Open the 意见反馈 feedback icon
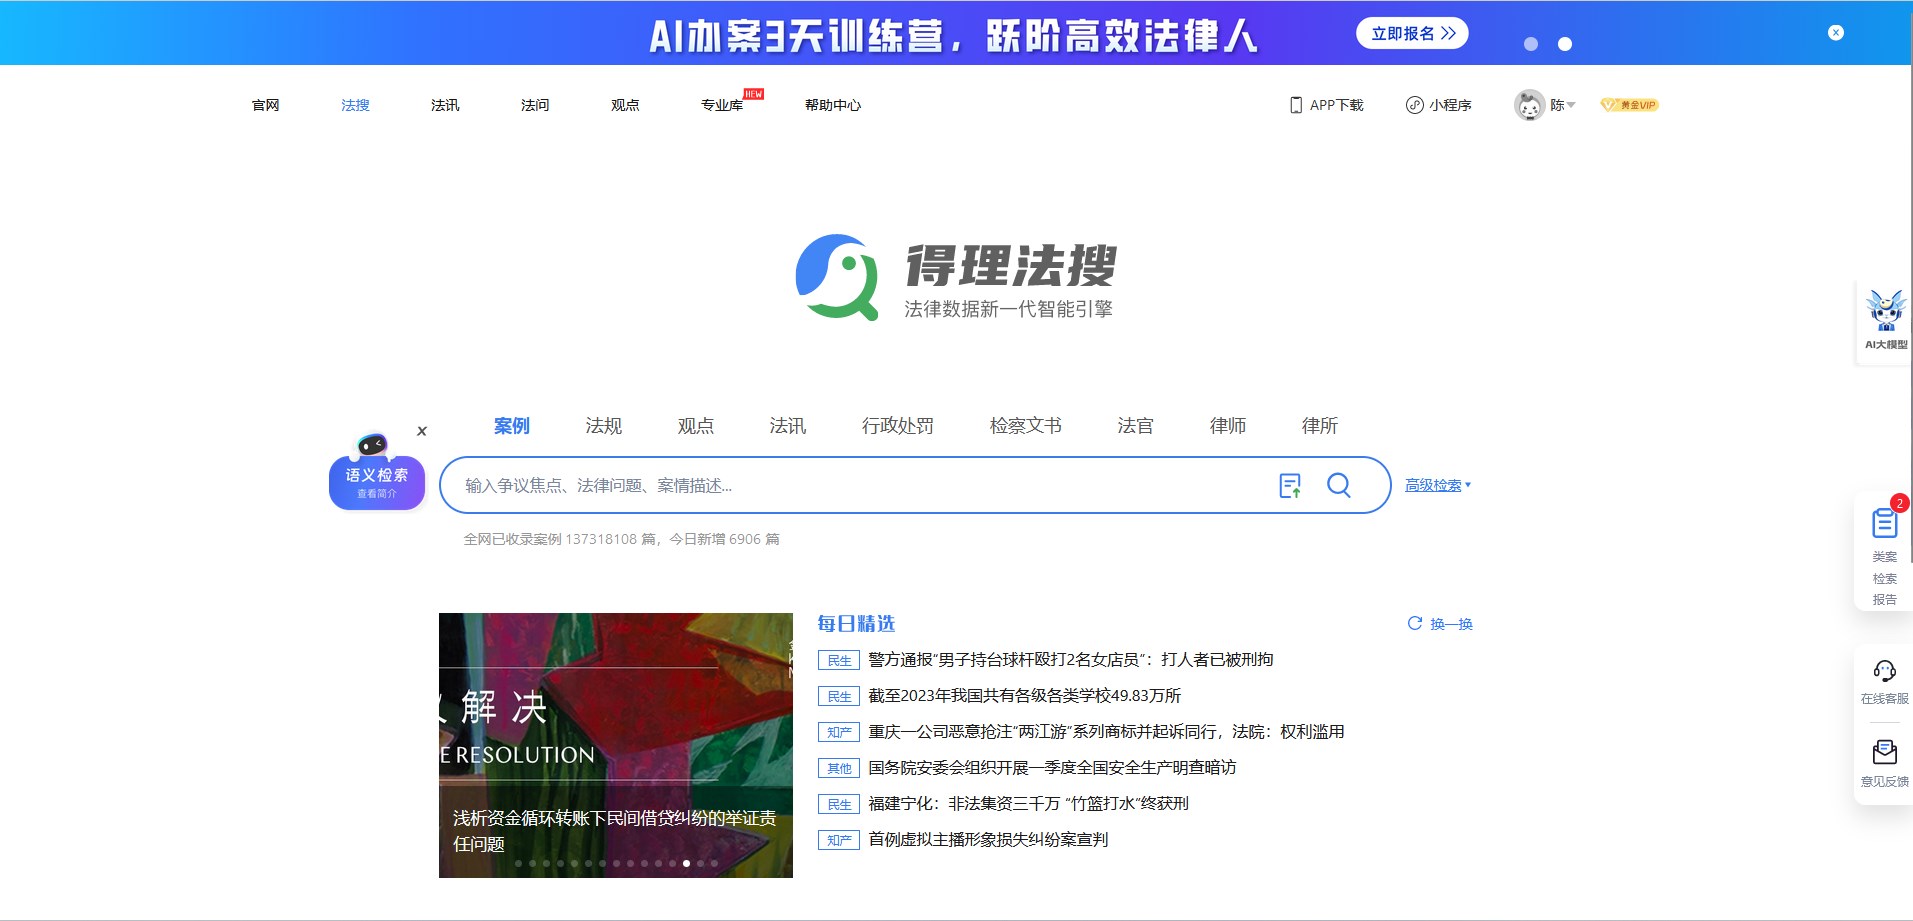1913x921 pixels. coord(1884,750)
